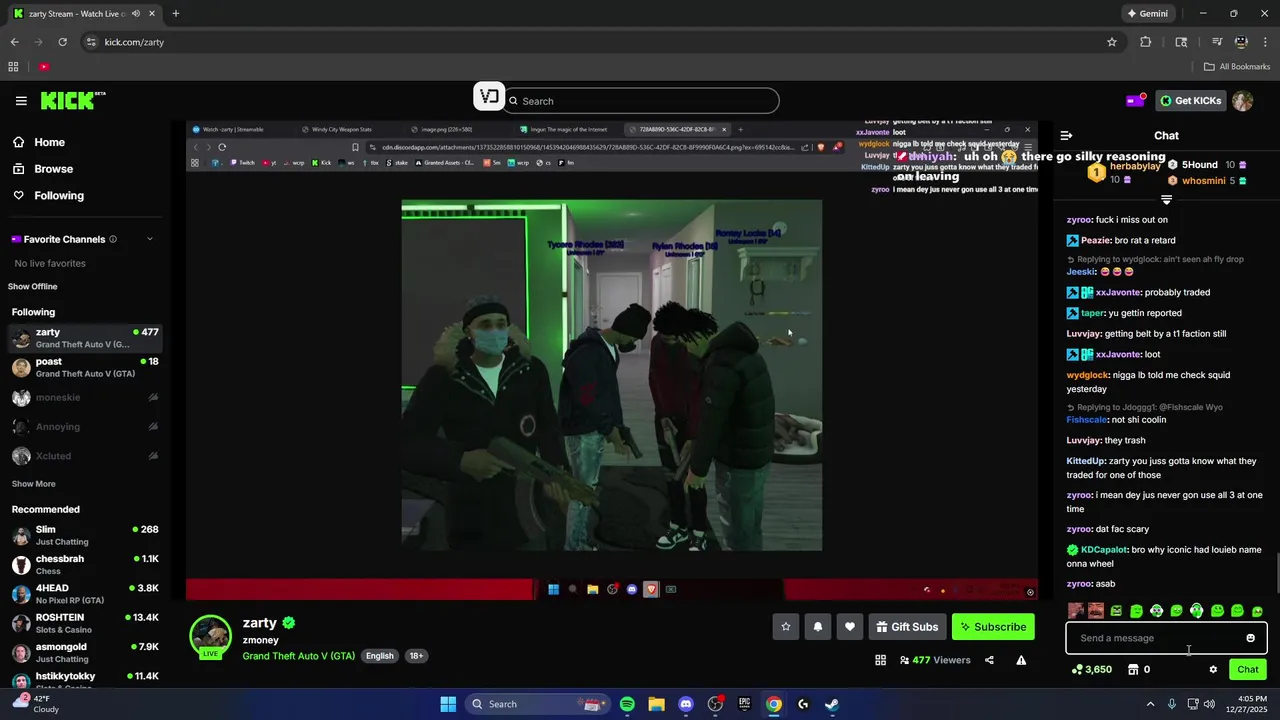Viewport: 1280px width, 720px height.
Task: Open All Bookmarks folder
Action: coord(1237,67)
